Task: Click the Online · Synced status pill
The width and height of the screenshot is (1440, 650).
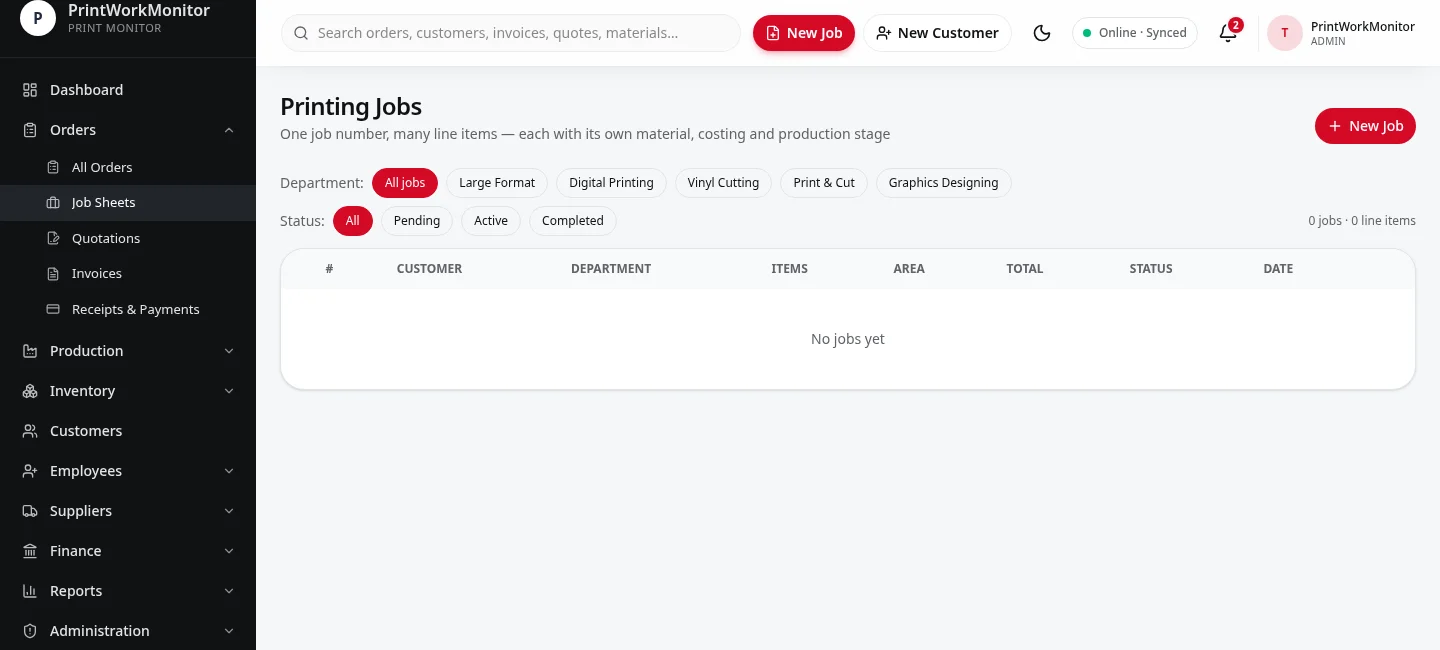Action: [x=1135, y=33]
